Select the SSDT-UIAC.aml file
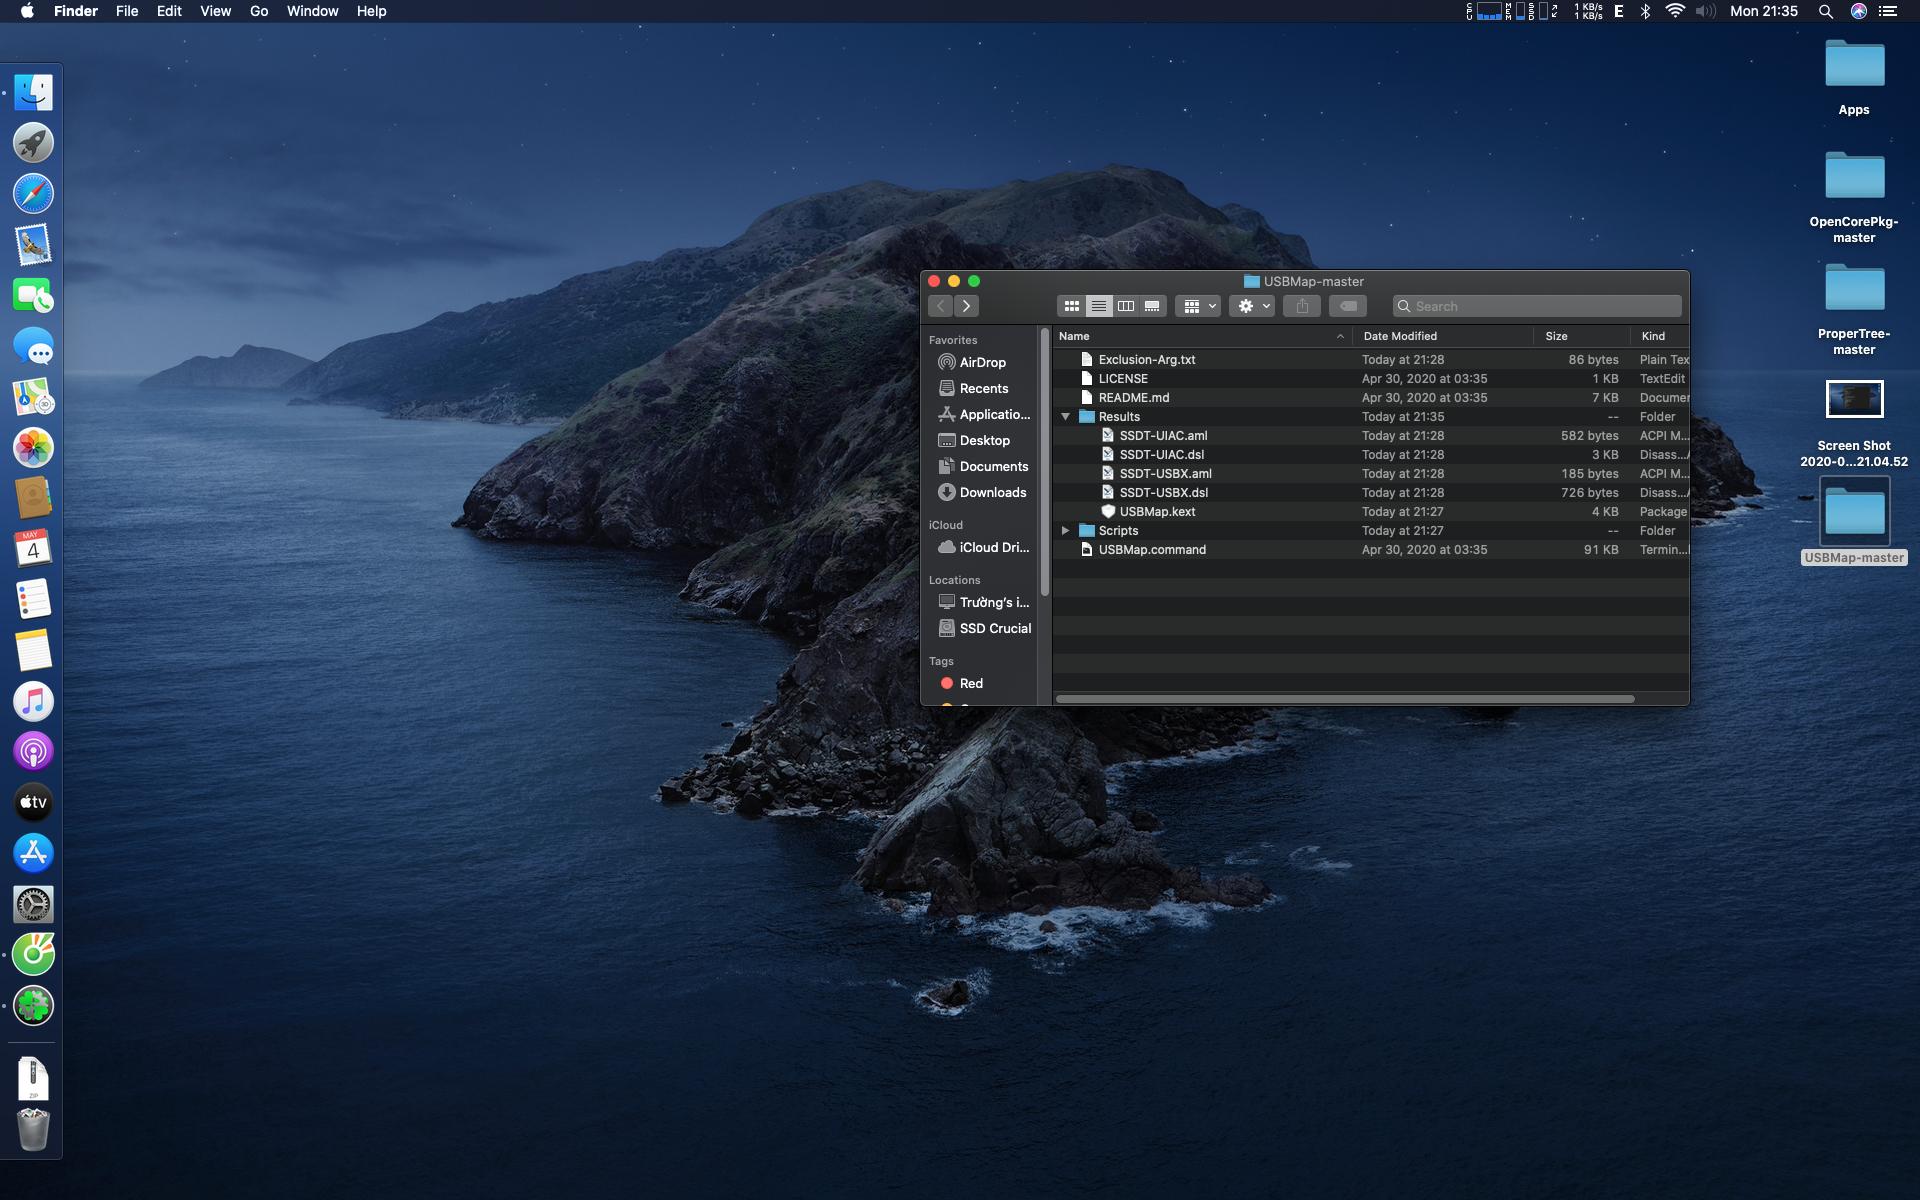Image resolution: width=1920 pixels, height=1200 pixels. coord(1371,436)
